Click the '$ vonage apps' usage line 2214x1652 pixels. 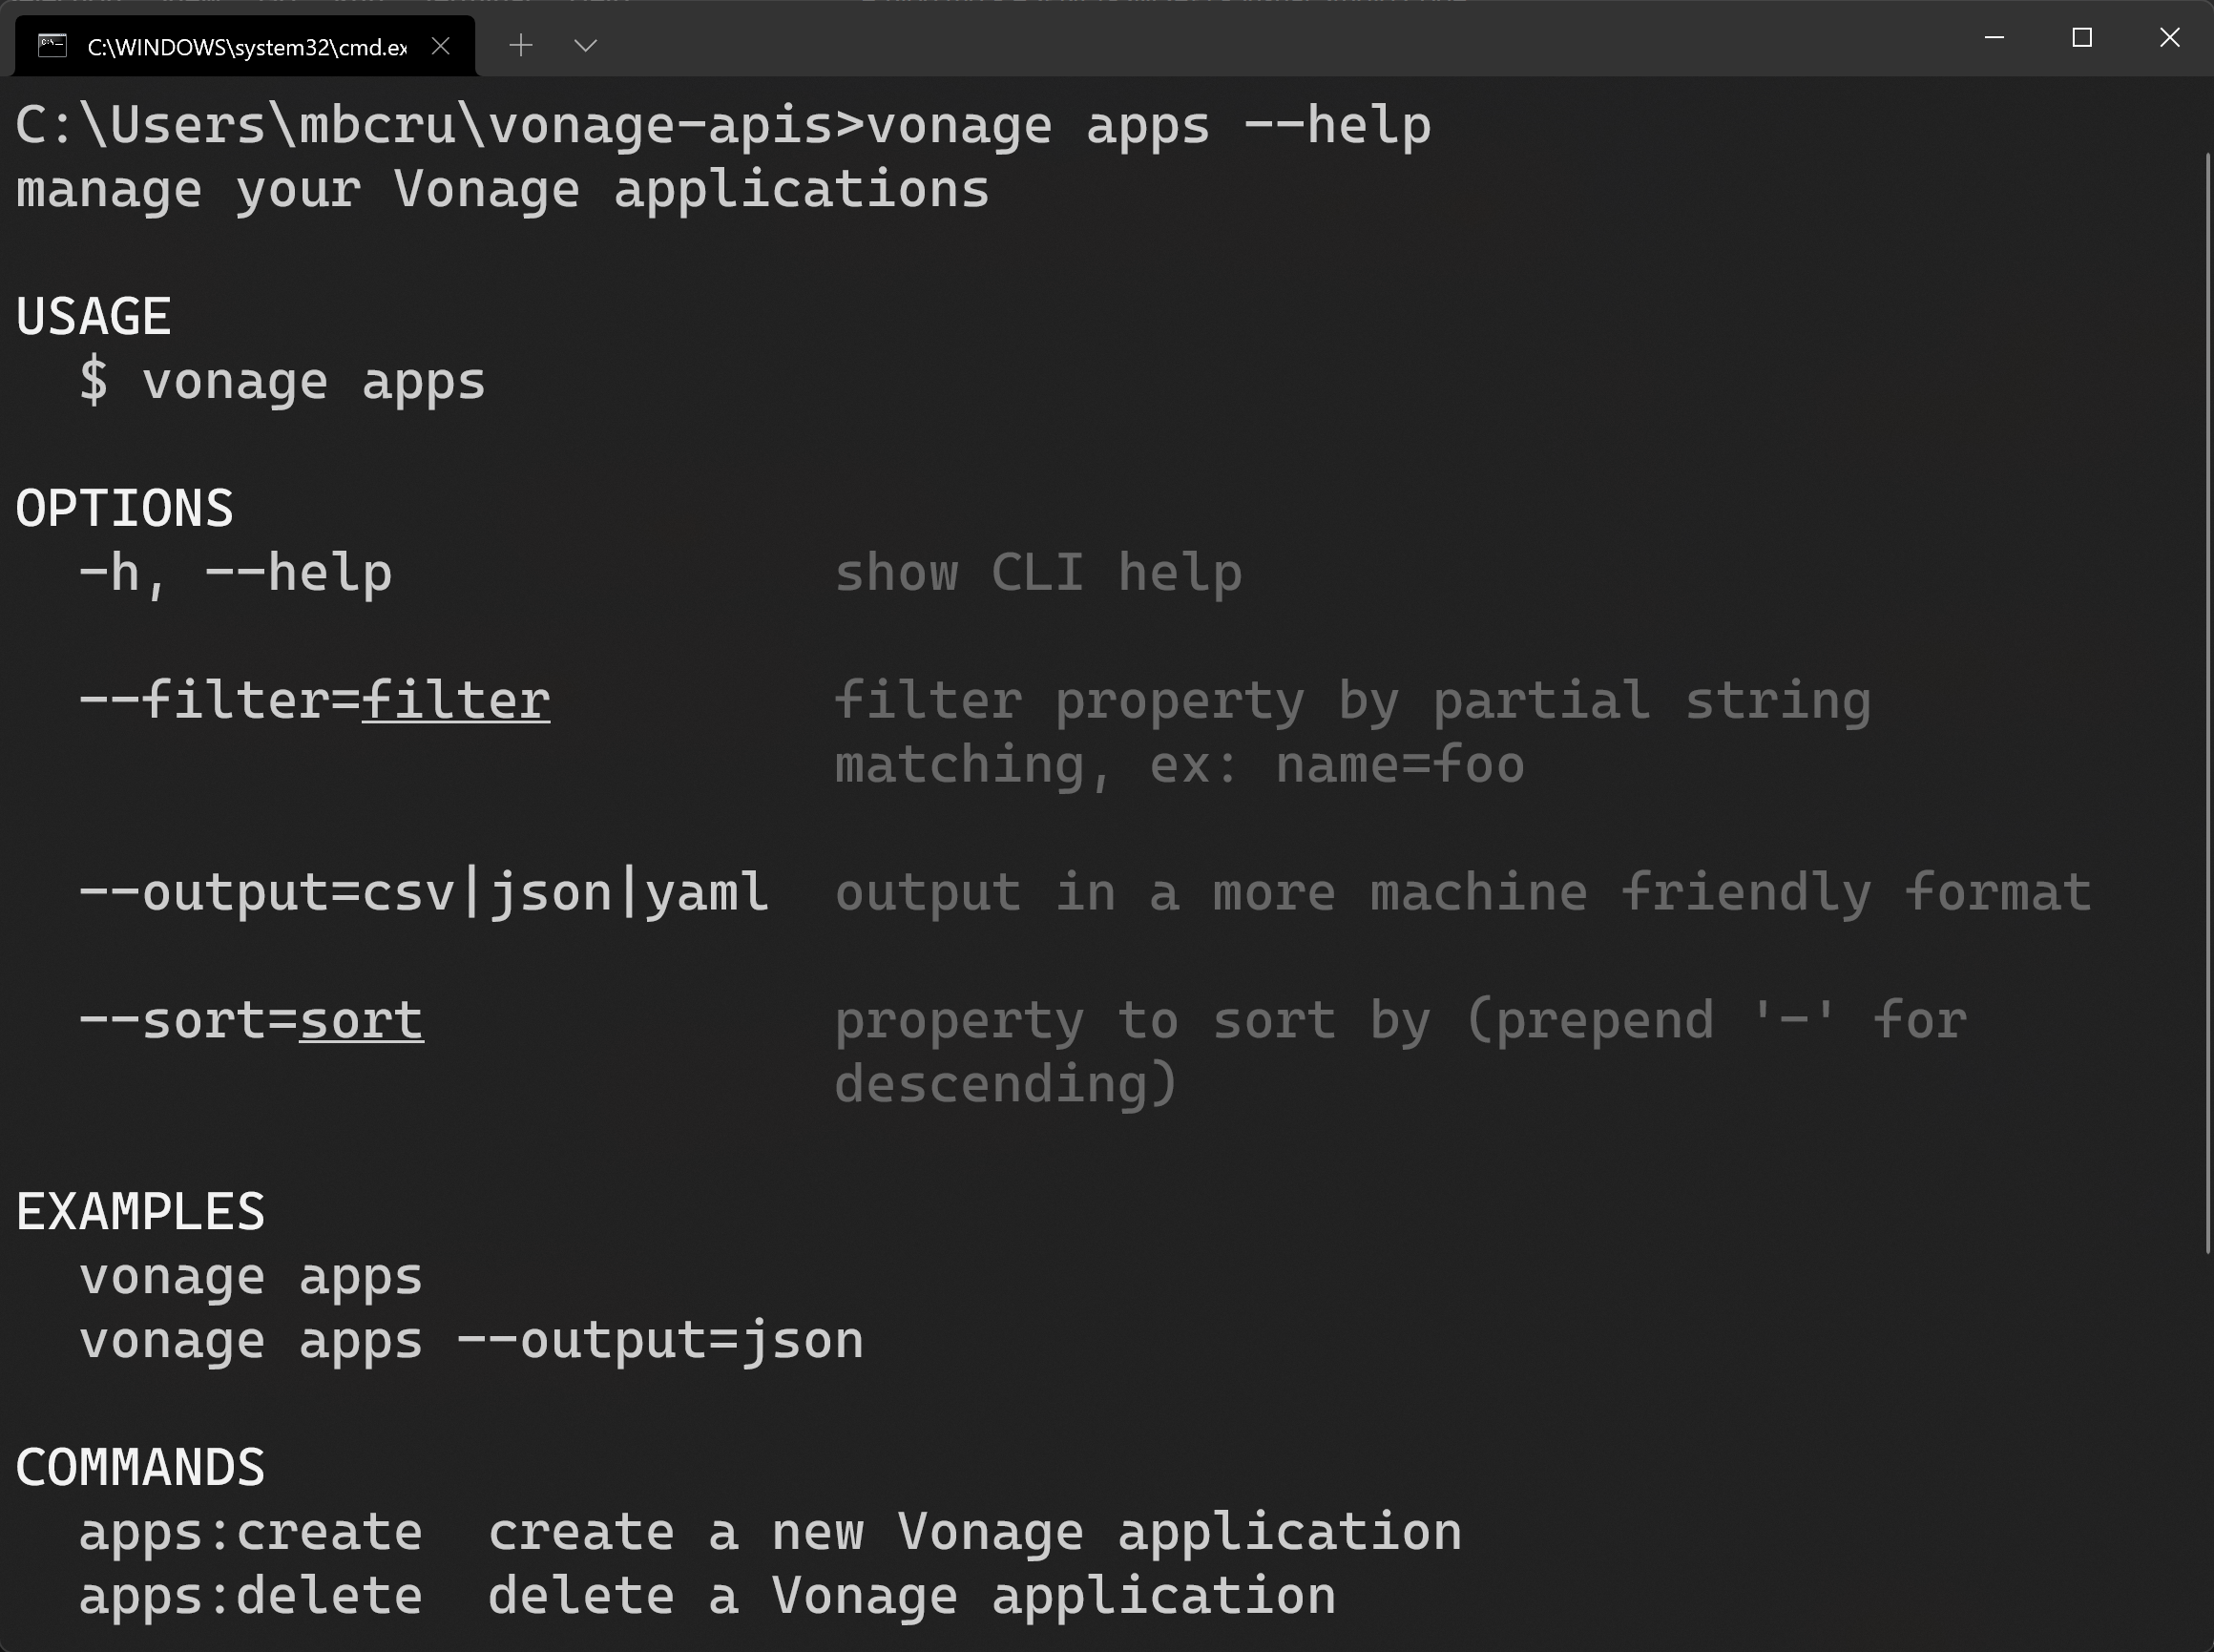[x=282, y=382]
